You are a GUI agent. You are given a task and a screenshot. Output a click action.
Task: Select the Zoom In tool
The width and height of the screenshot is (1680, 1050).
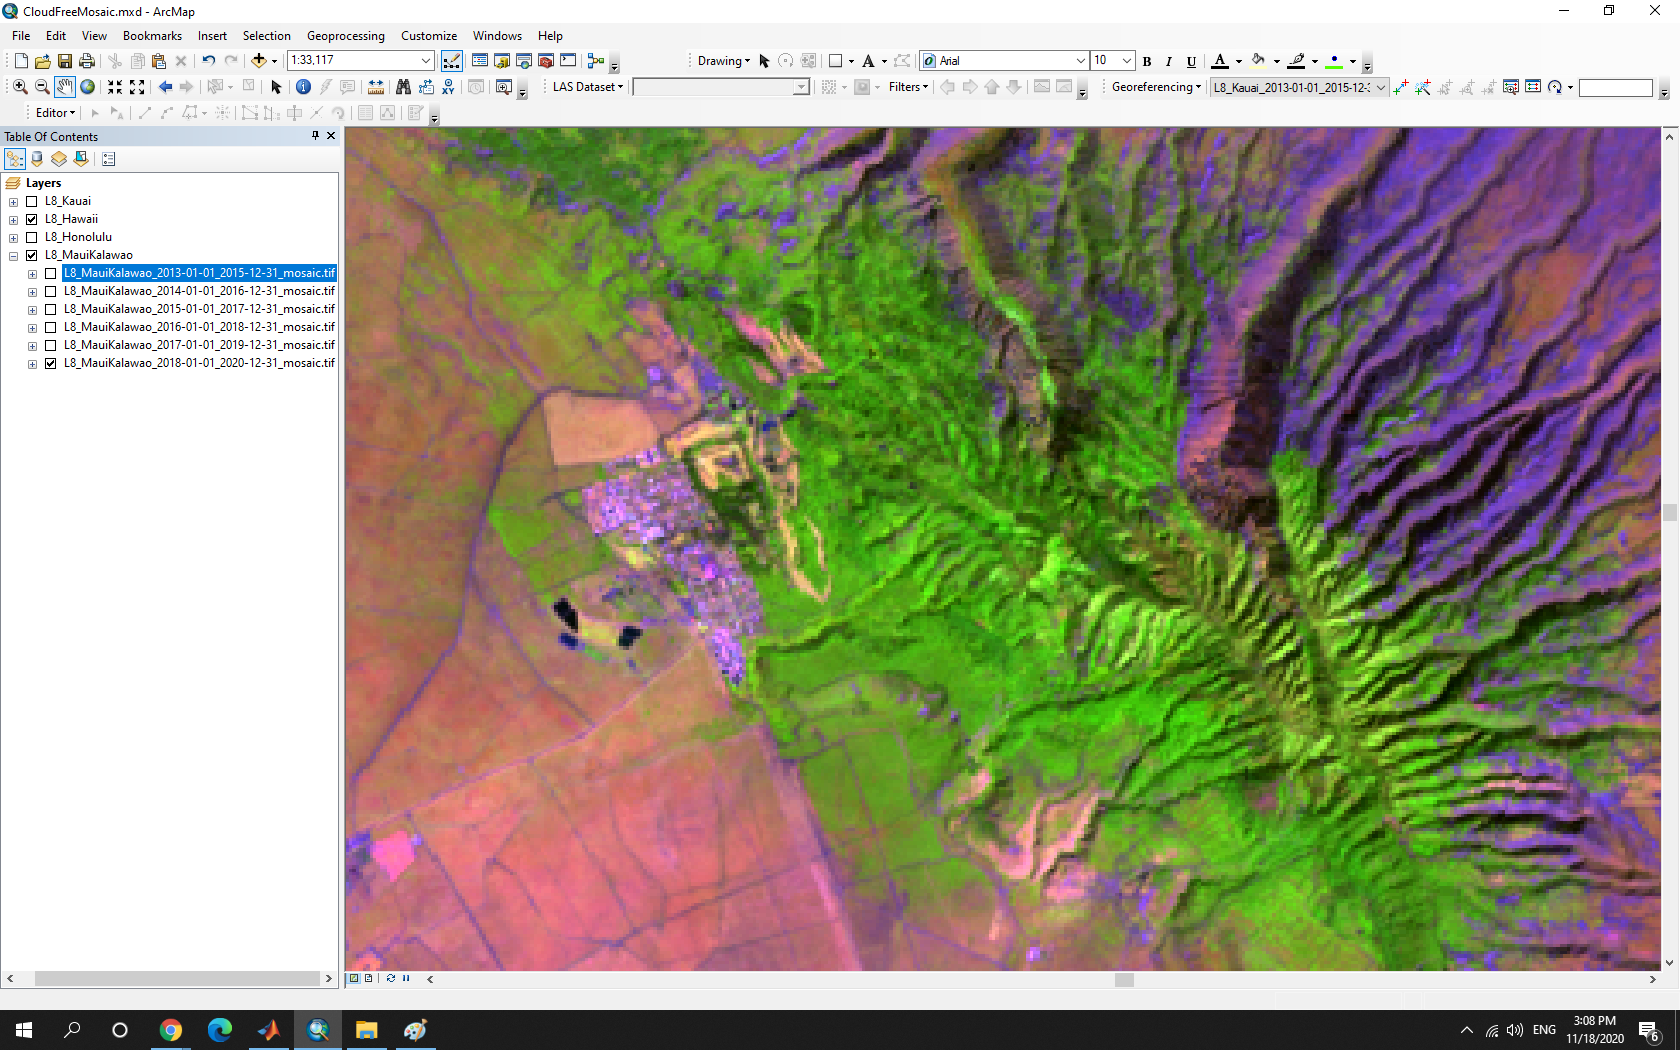click(20, 87)
